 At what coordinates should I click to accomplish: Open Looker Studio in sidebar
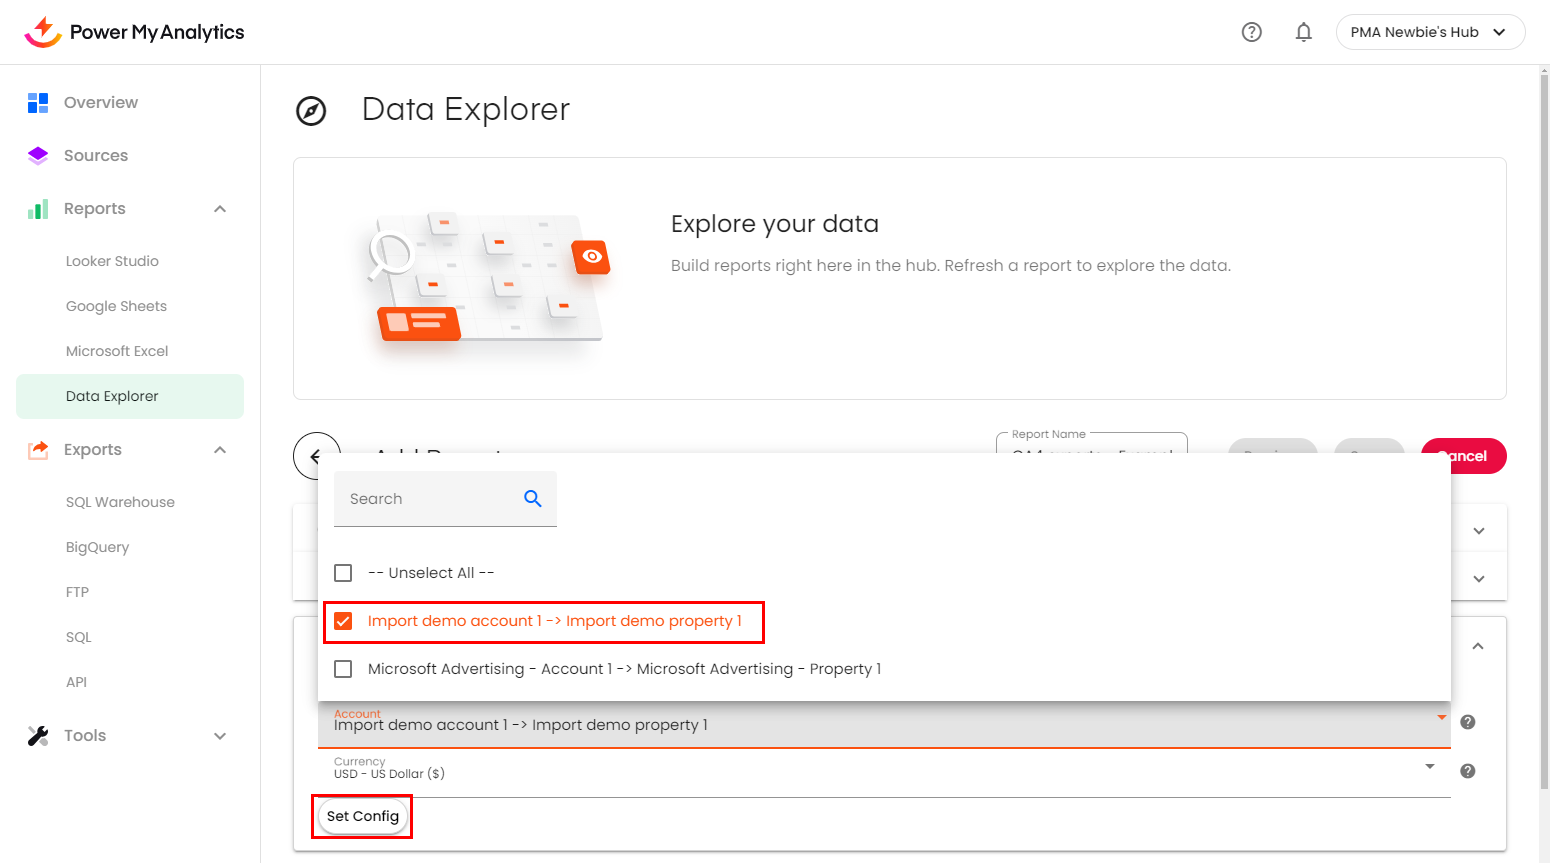pyautogui.click(x=112, y=261)
